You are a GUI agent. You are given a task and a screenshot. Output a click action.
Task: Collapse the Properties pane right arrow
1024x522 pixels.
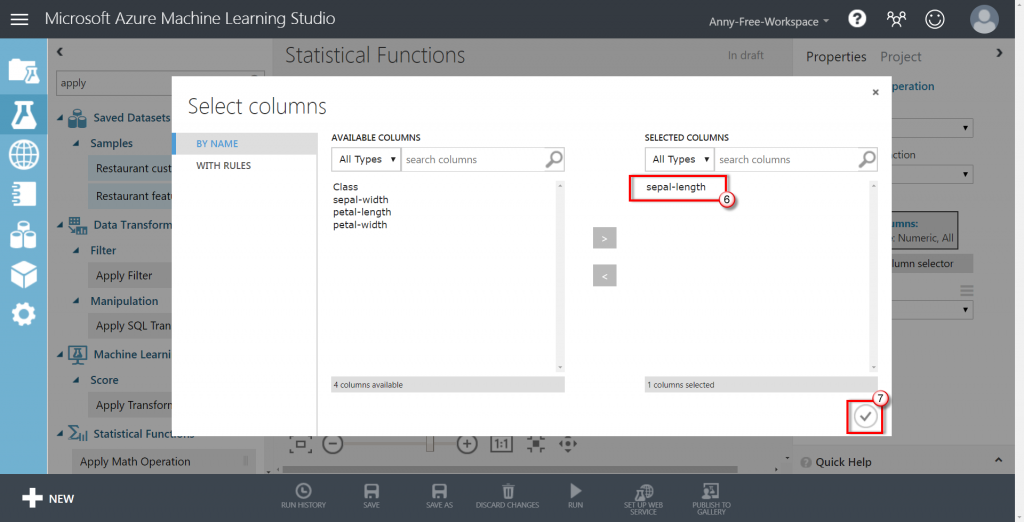click(x=999, y=53)
